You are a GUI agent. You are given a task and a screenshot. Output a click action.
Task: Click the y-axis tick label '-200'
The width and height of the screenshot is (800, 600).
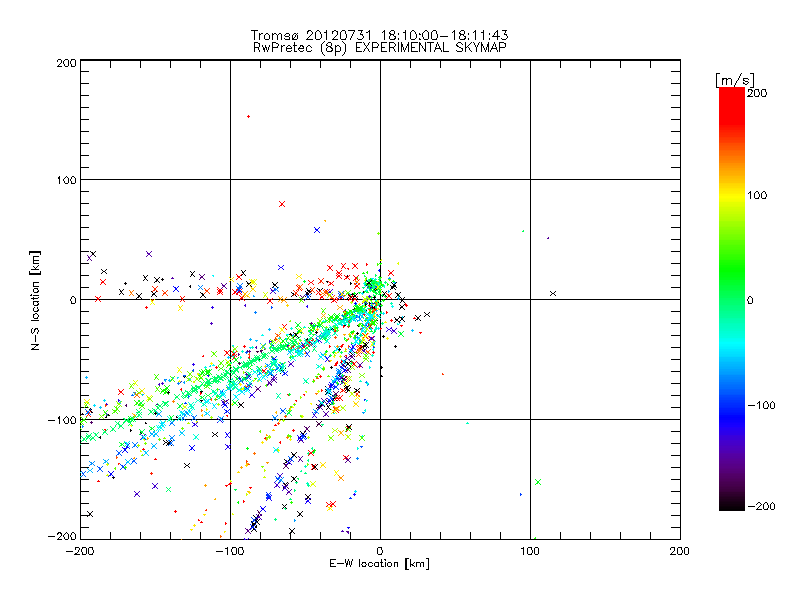[62, 536]
